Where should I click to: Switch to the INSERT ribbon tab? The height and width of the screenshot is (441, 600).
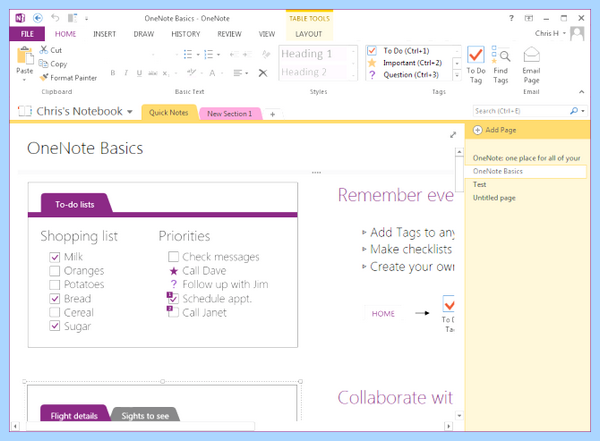tap(104, 34)
